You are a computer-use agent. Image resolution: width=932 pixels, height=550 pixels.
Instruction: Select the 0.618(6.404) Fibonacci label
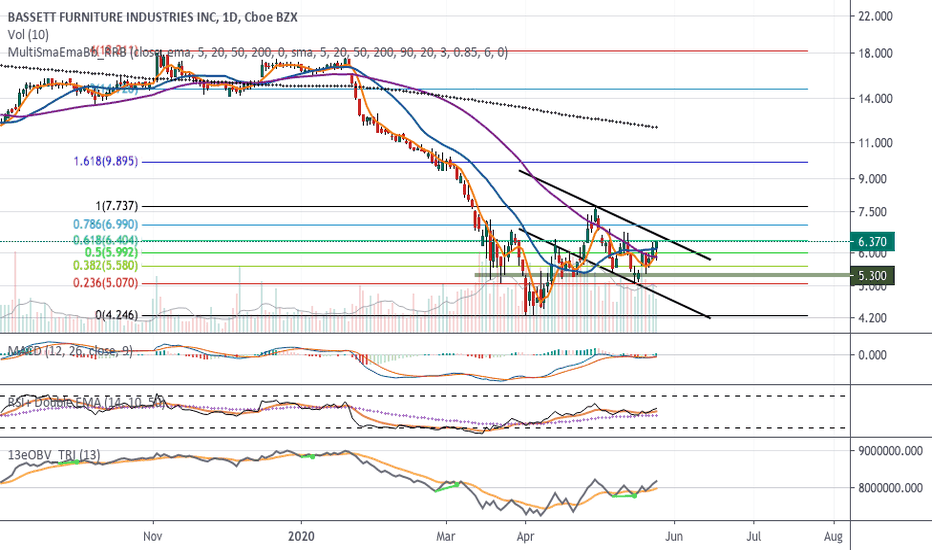tap(106, 240)
